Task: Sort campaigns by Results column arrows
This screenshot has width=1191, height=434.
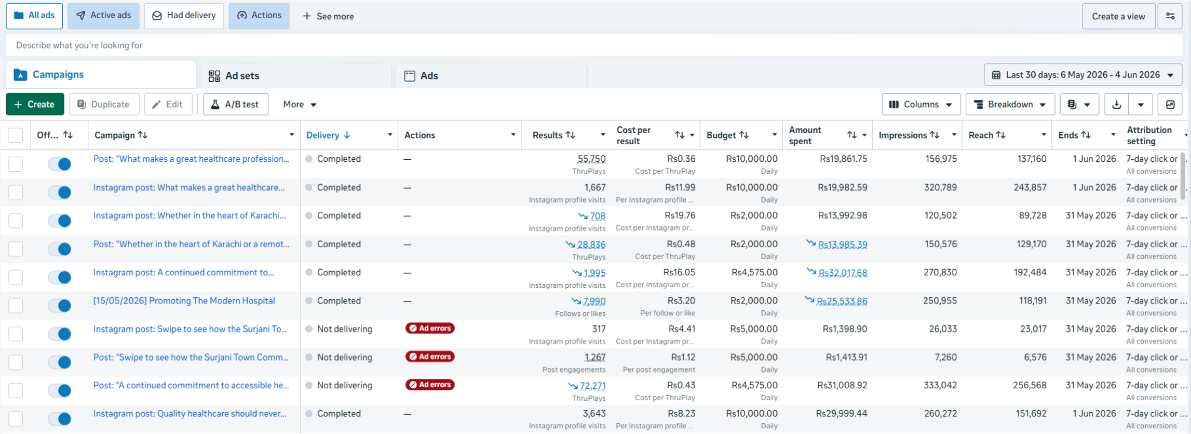Action: (x=569, y=135)
